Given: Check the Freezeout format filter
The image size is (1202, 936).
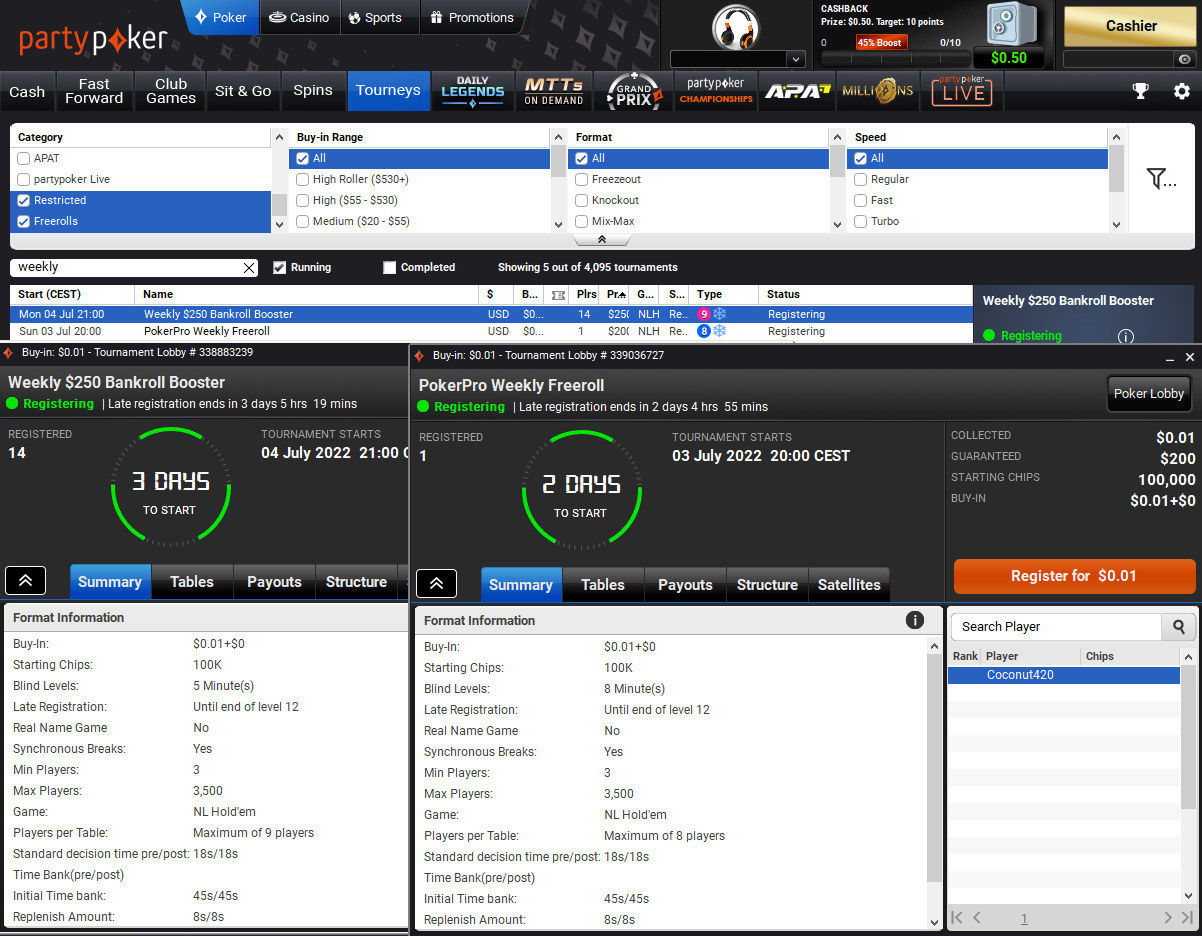Looking at the screenshot, I should [x=582, y=180].
